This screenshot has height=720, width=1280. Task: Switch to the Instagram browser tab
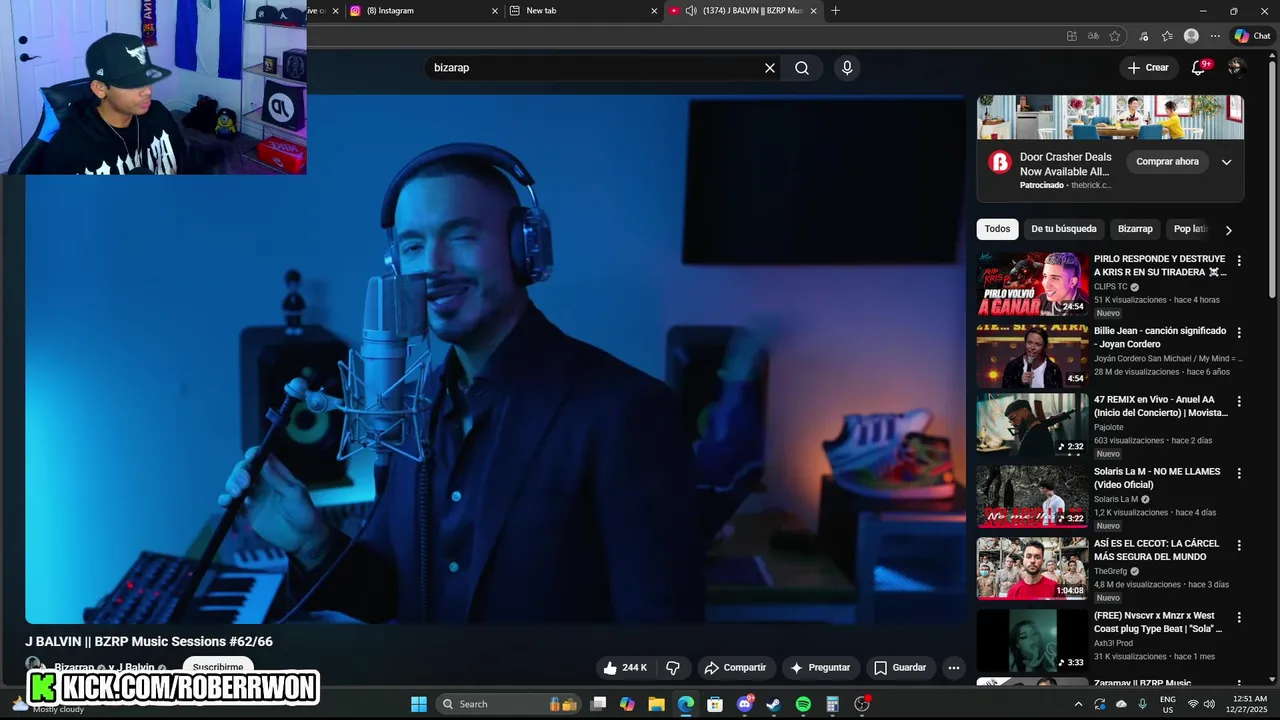tap(420, 11)
